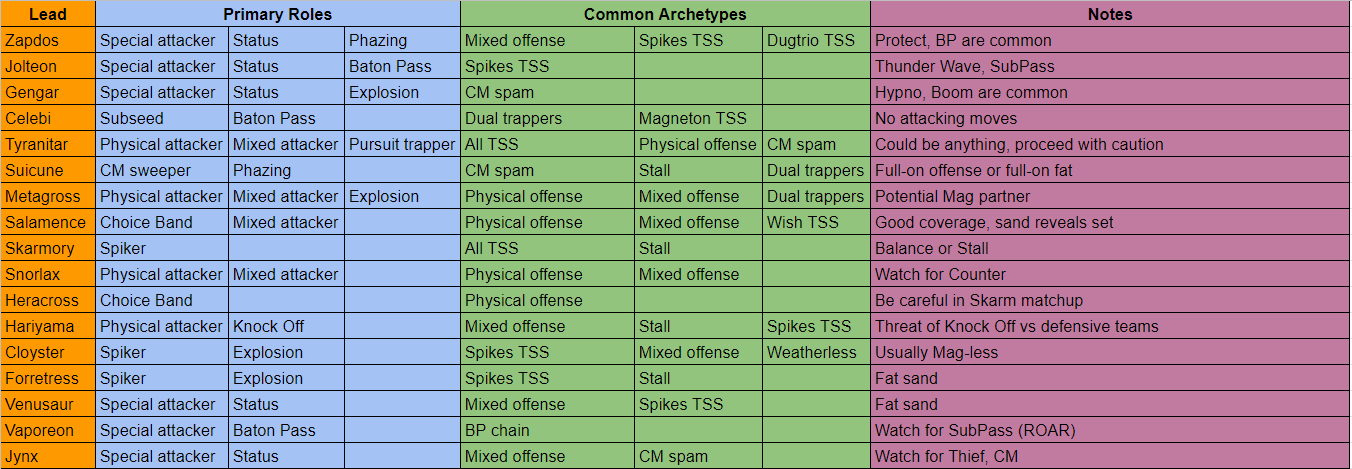Click the Jynx lead cell
Image resolution: width=1352 pixels, height=469 pixels.
48,457
